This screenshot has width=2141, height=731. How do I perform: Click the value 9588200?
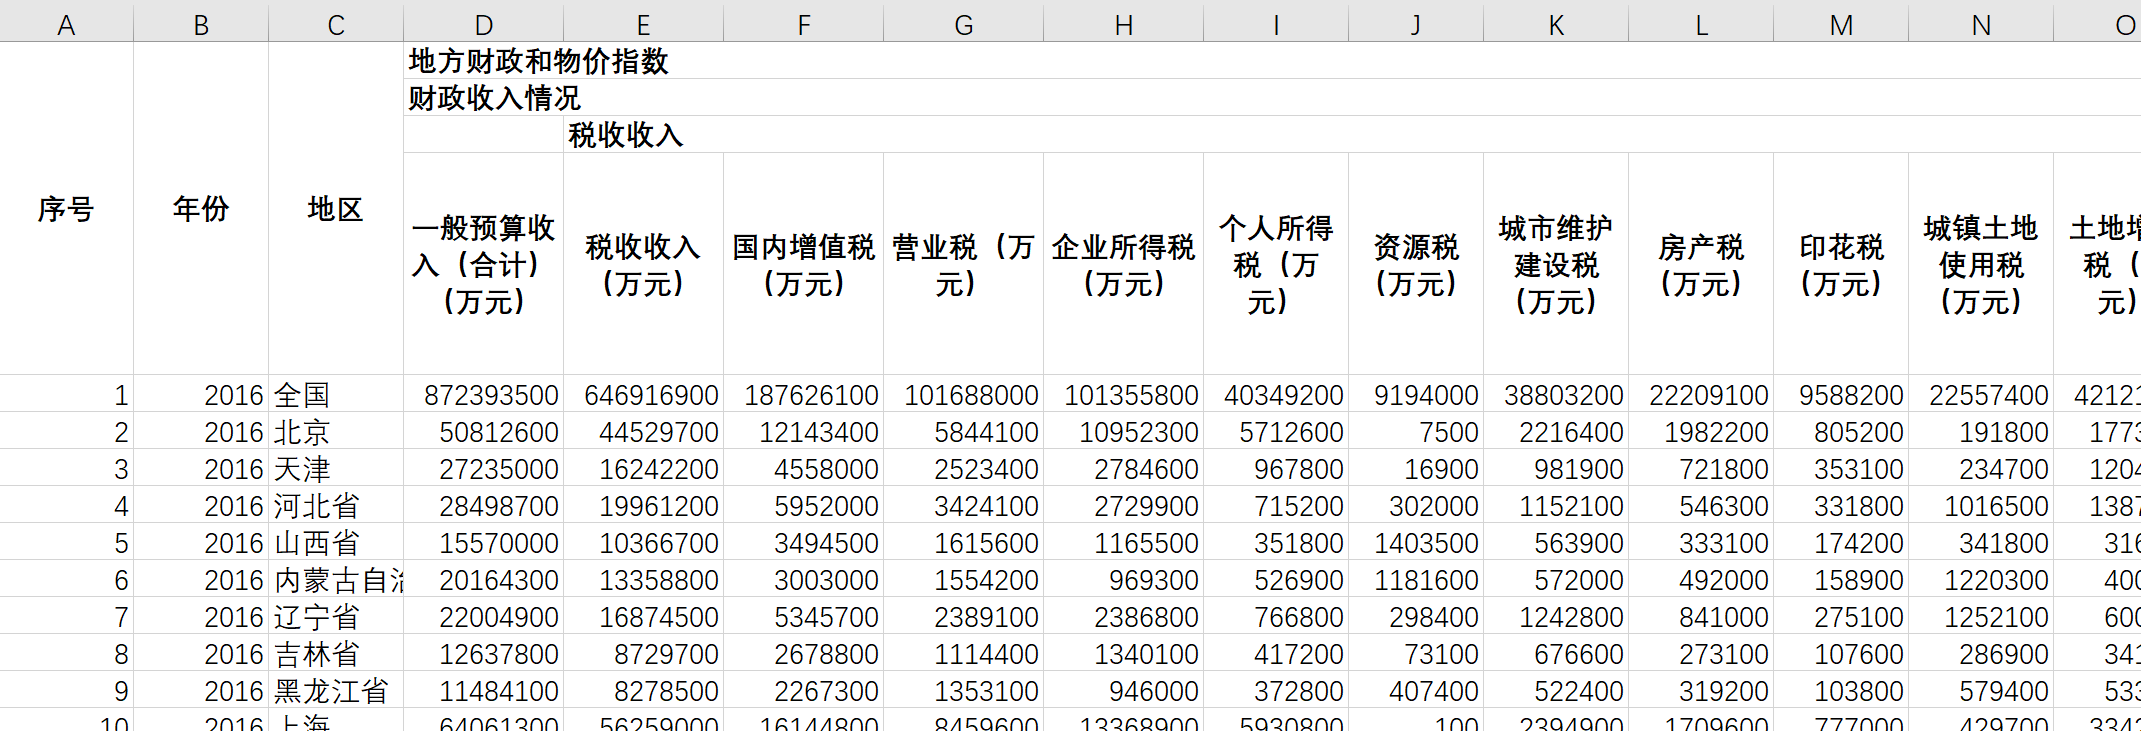point(1851,396)
